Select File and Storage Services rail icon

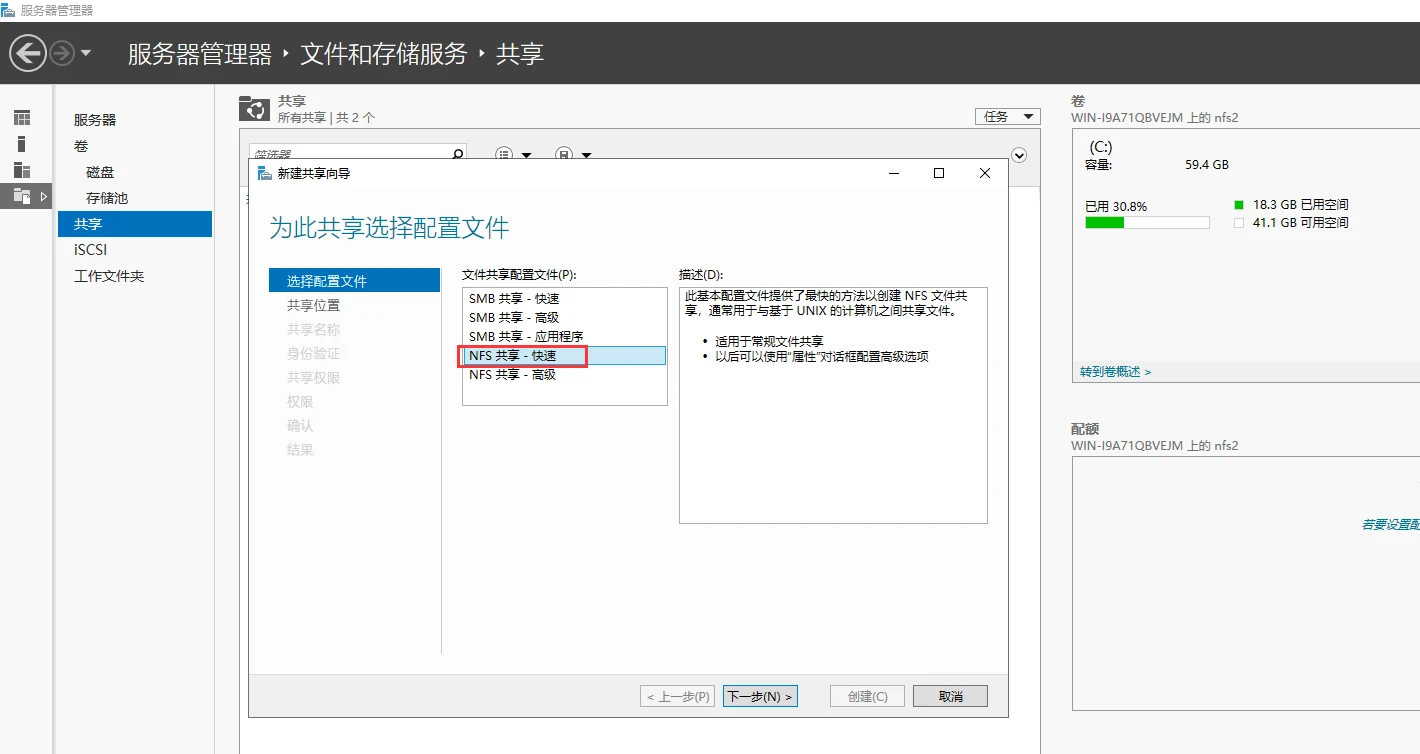pyautogui.click(x=22, y=196)
